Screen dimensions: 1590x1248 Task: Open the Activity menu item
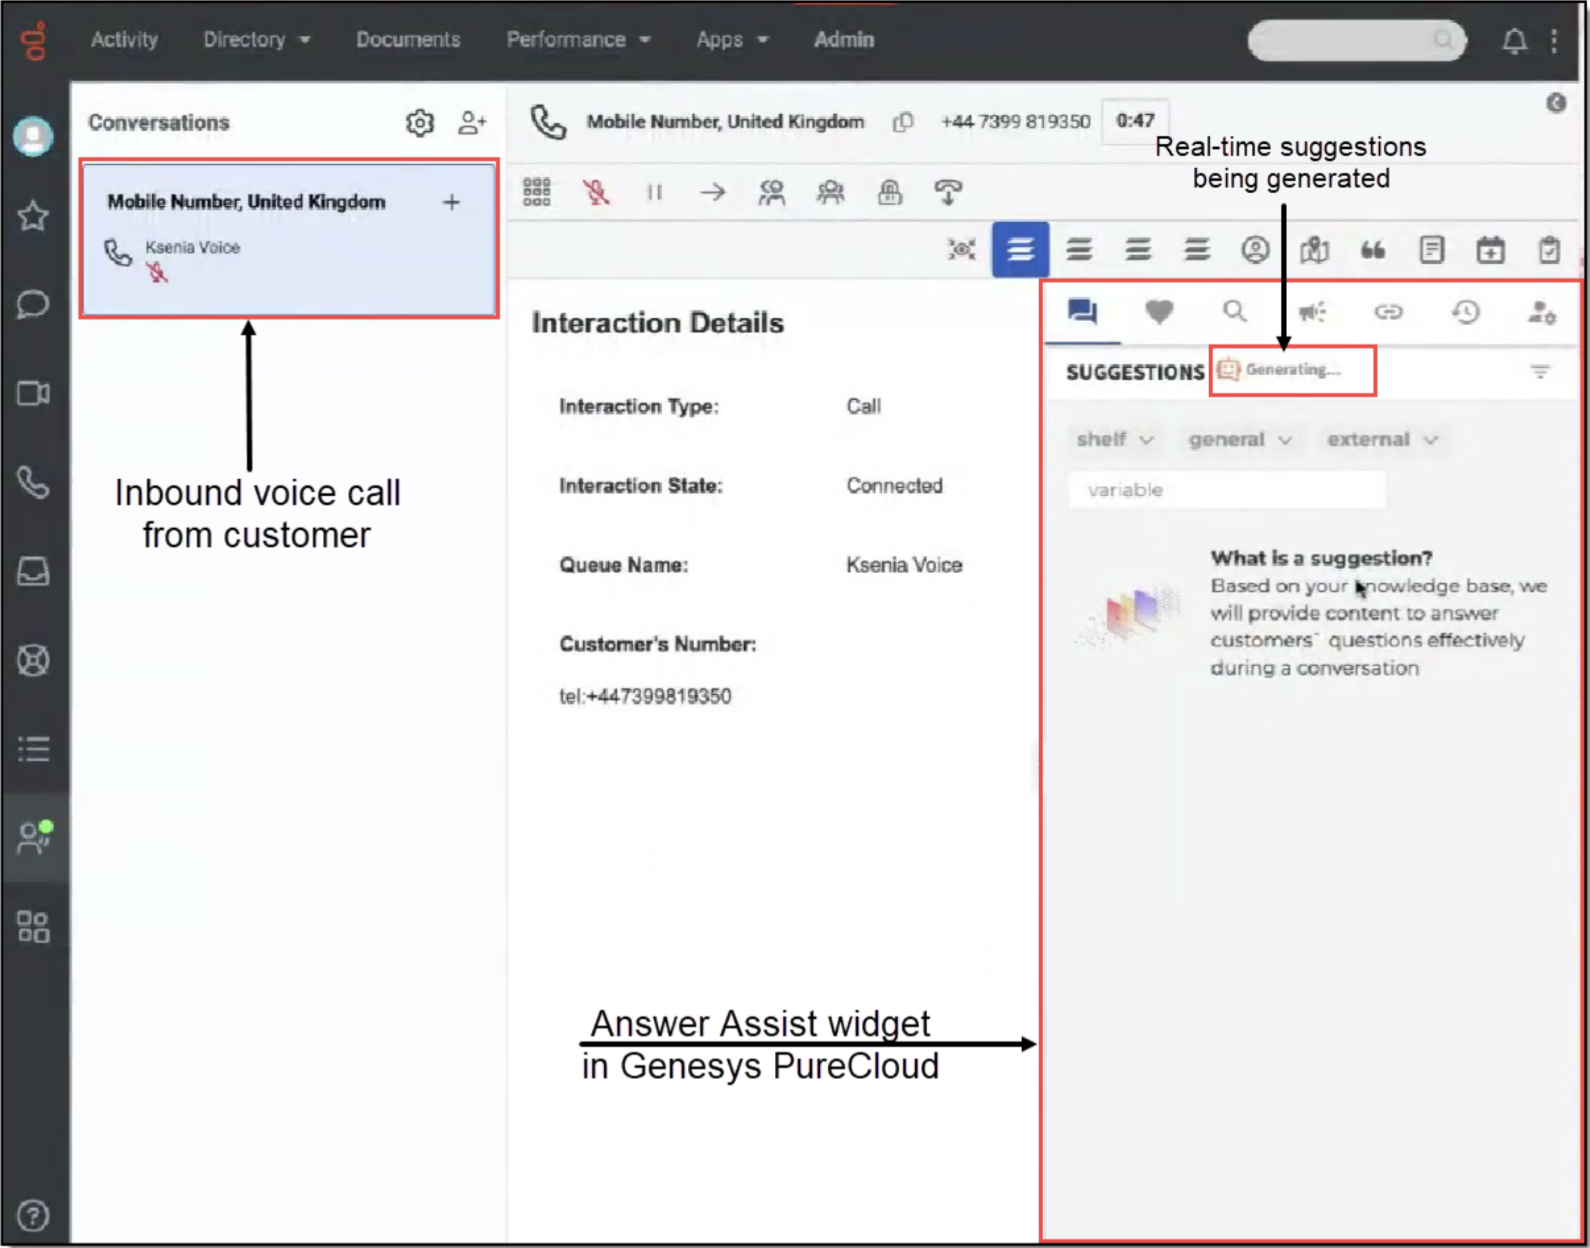click(124, 40)
